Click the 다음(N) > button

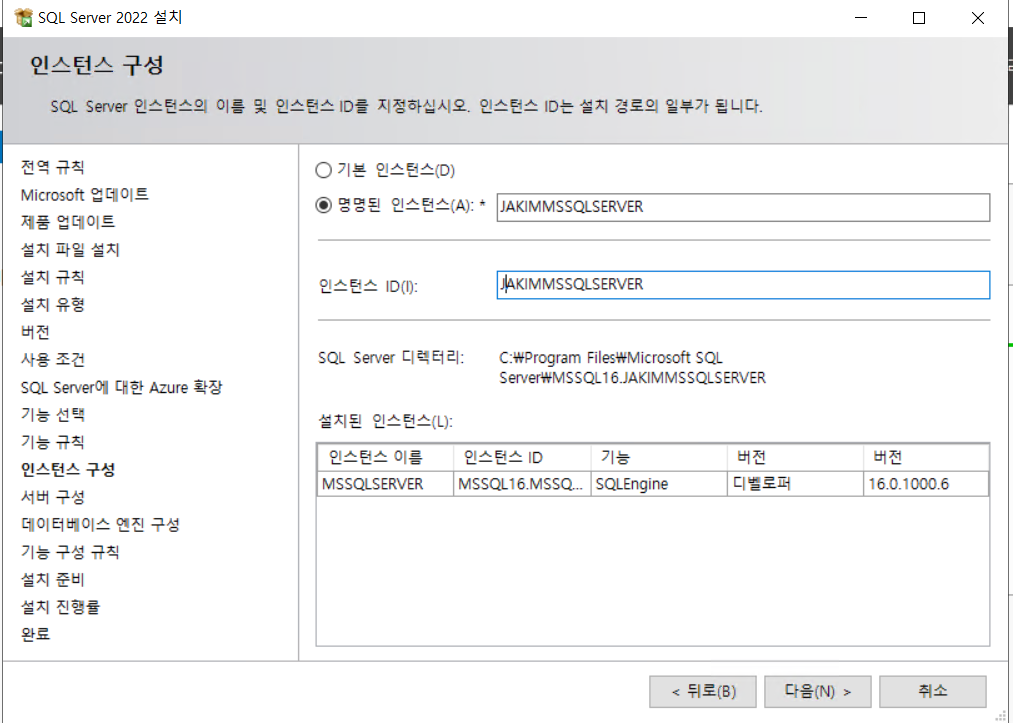(818, 692)
